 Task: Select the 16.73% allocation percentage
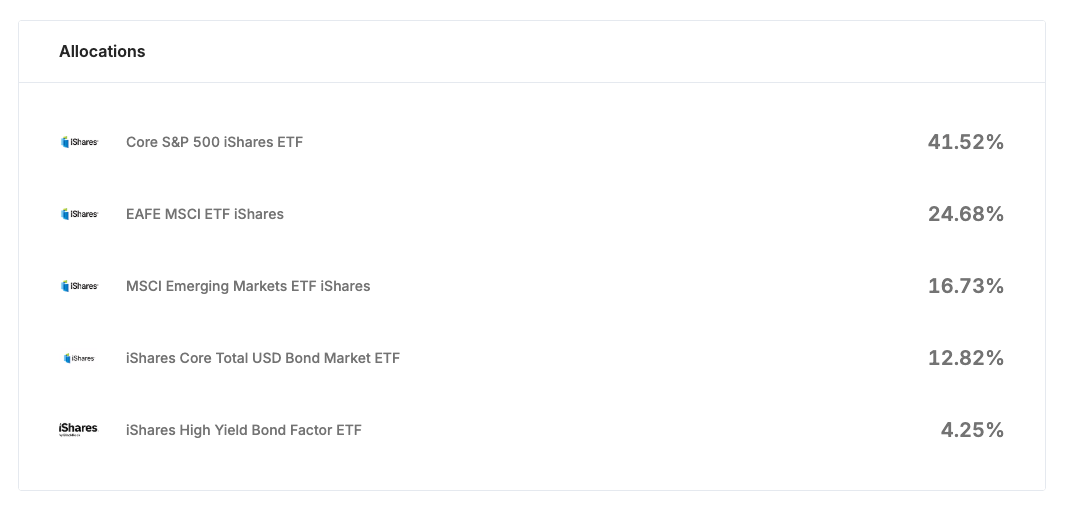point(965,286)
